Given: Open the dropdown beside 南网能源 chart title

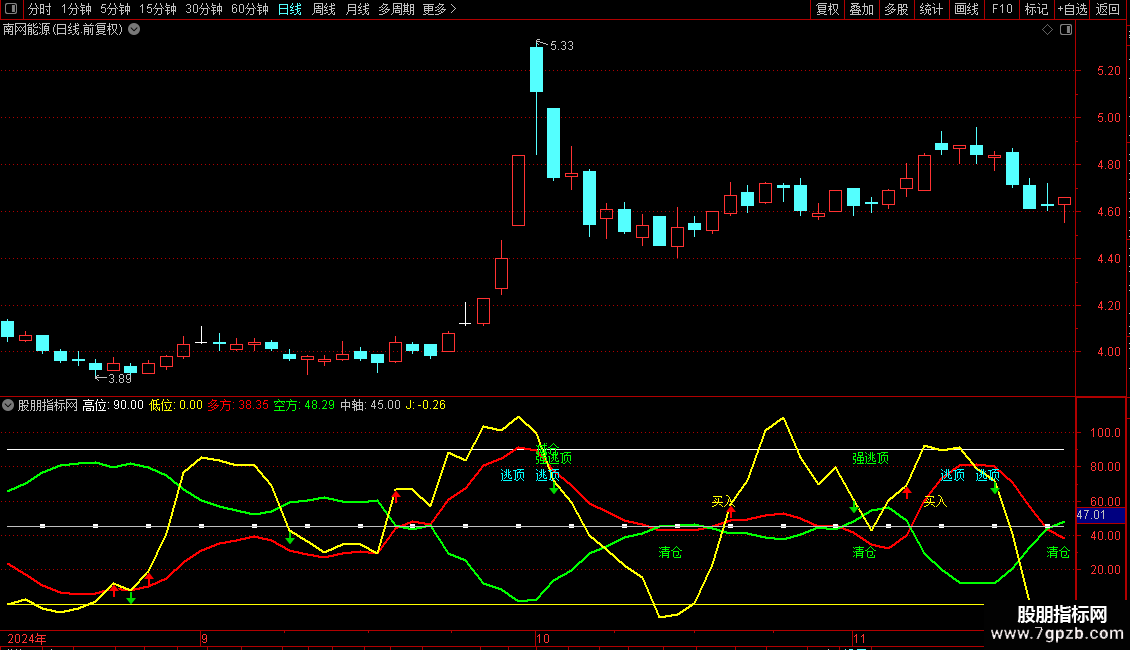Looking at the screenshot, I should pos(134,30).
